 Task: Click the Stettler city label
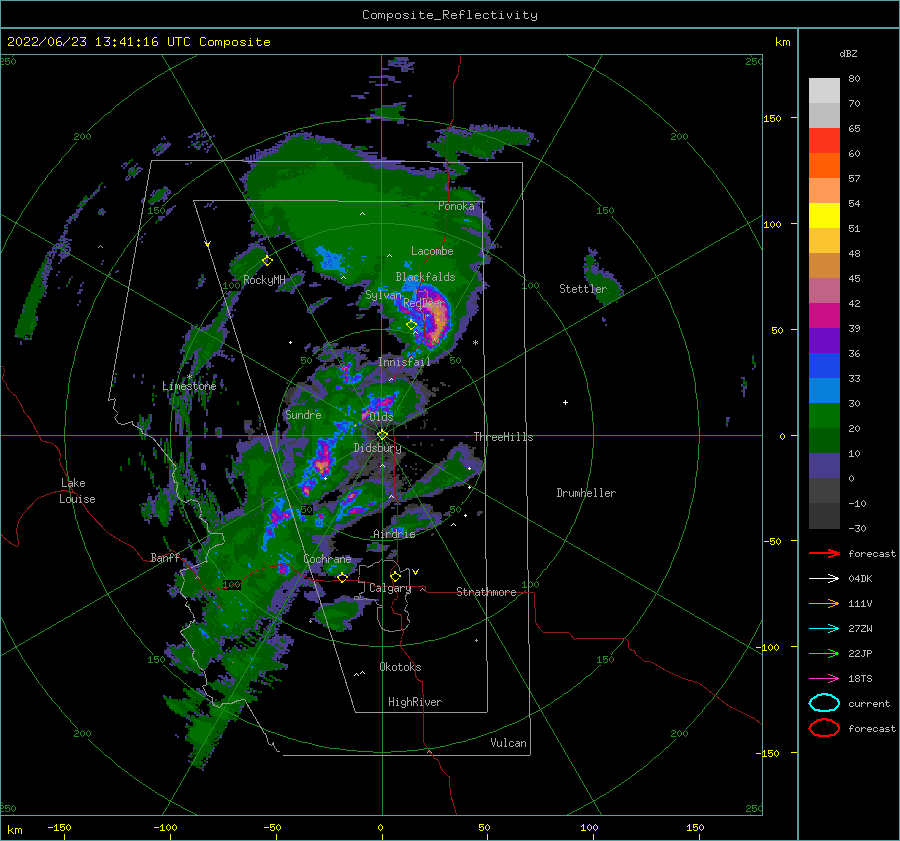[x=583, y=289]
